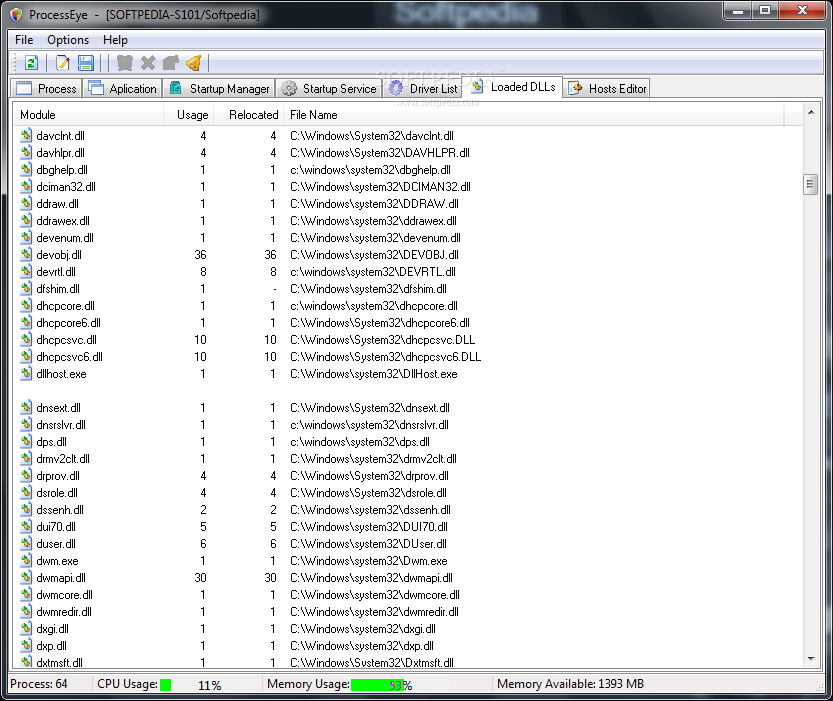Viewport: 833px width, 701px height.
Task: Click the green Memory Usage progress bar
Action: point(377,685)
